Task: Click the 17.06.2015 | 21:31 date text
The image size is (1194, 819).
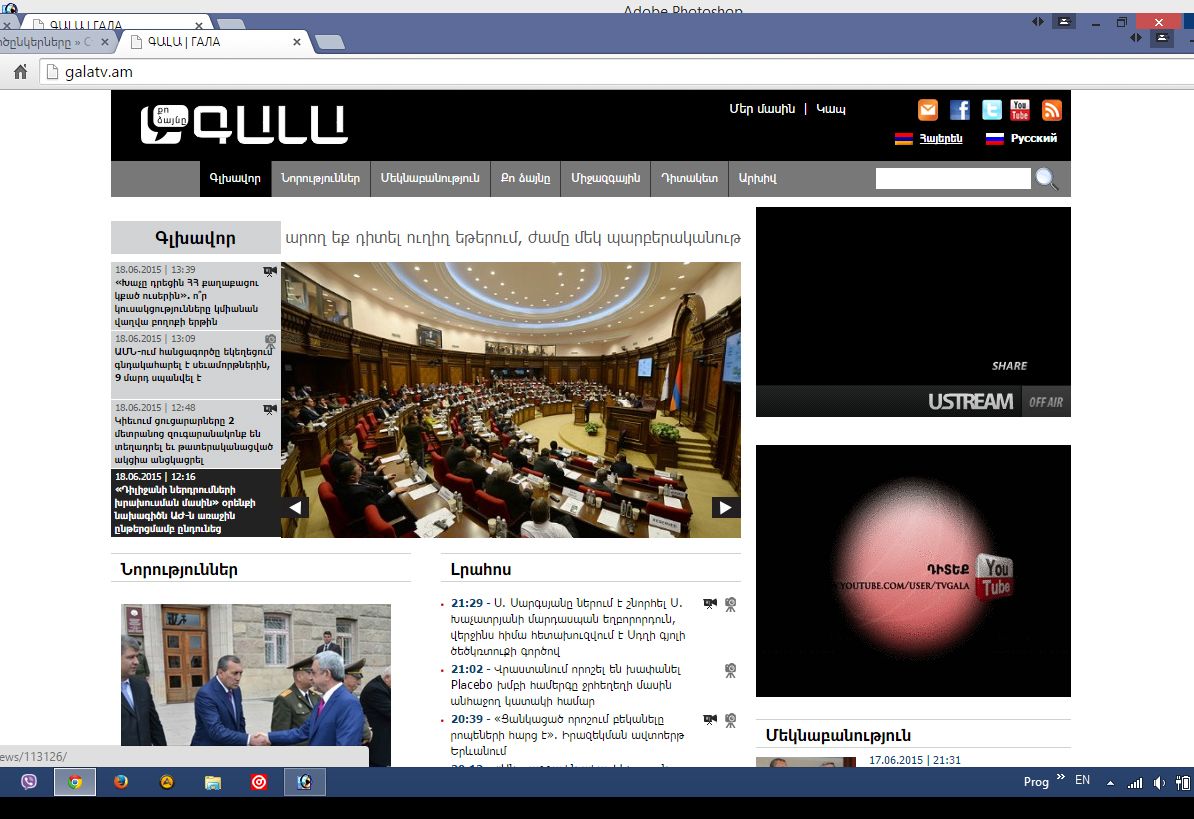Action: coord(915,760)
